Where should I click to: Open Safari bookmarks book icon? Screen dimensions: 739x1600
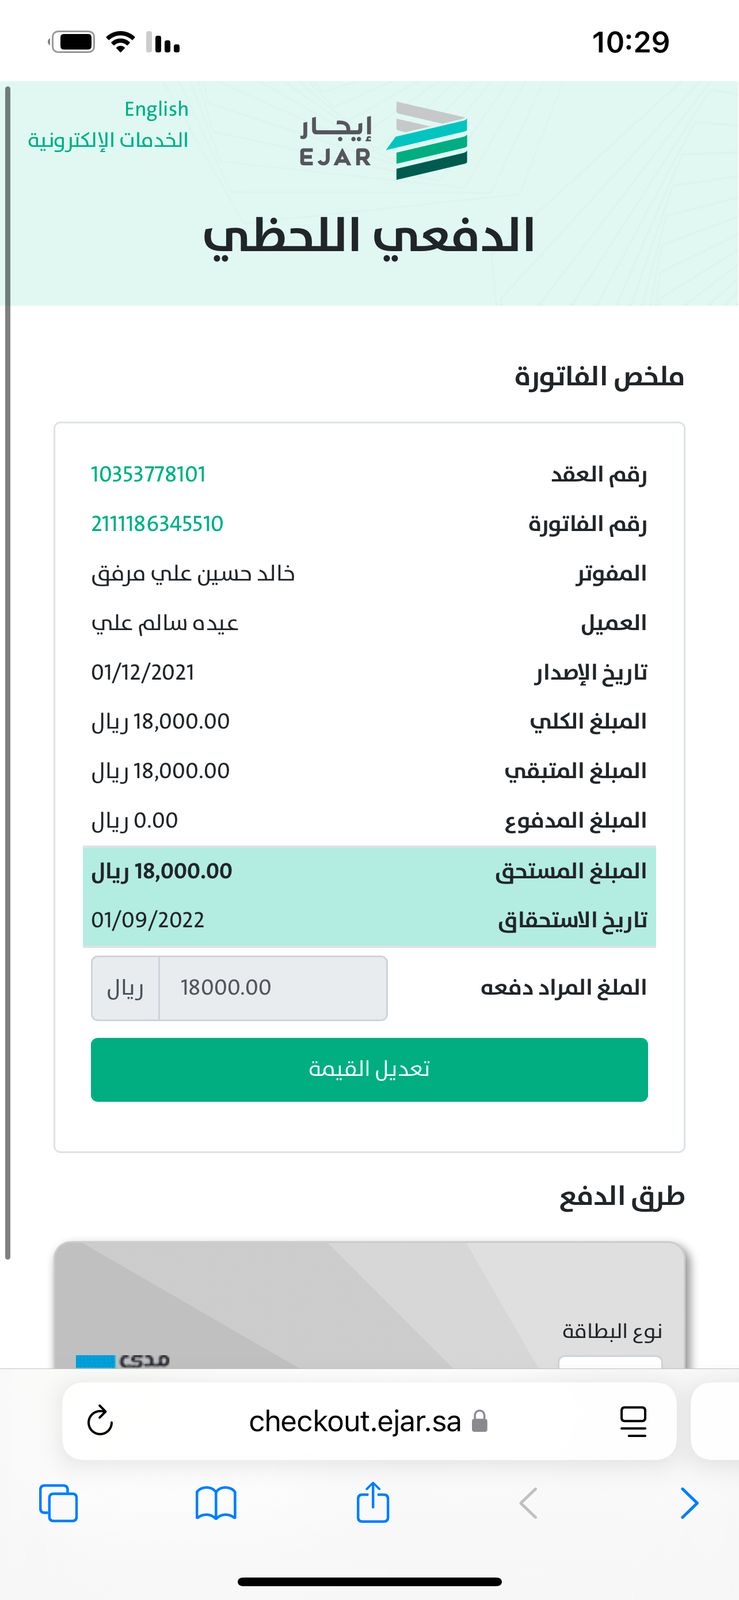[216, 1503]
